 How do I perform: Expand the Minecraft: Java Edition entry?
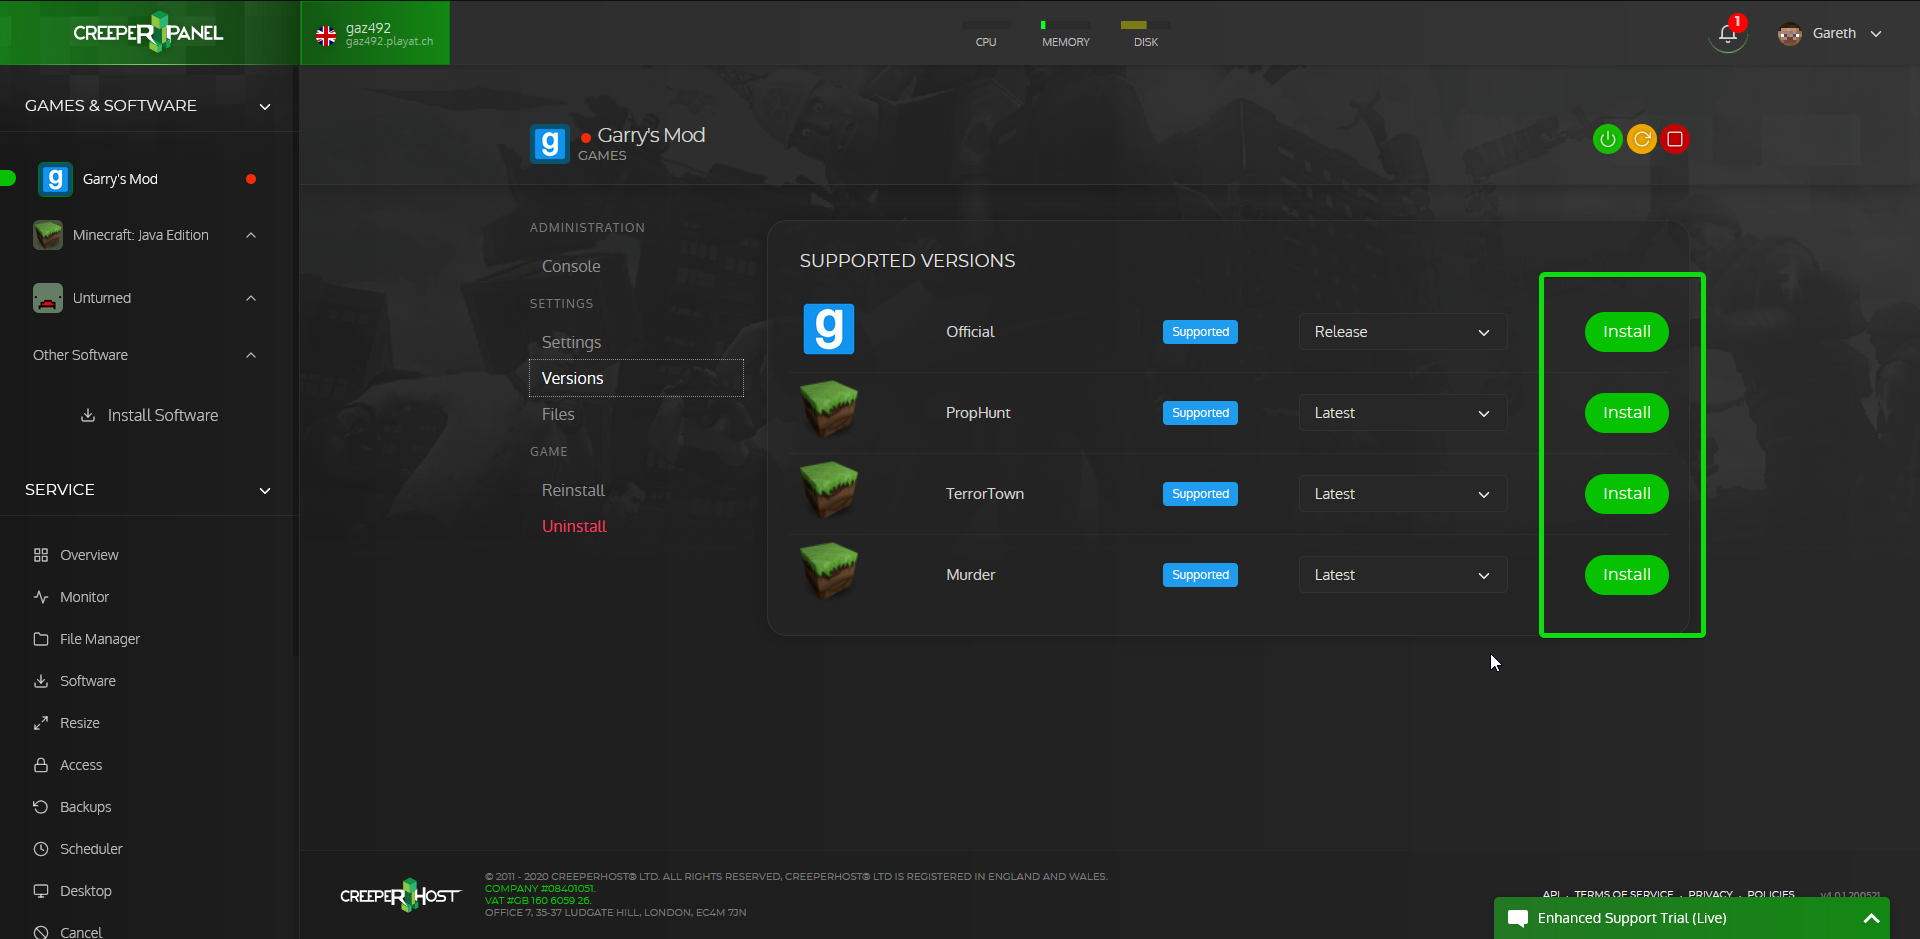click(251, 235)
